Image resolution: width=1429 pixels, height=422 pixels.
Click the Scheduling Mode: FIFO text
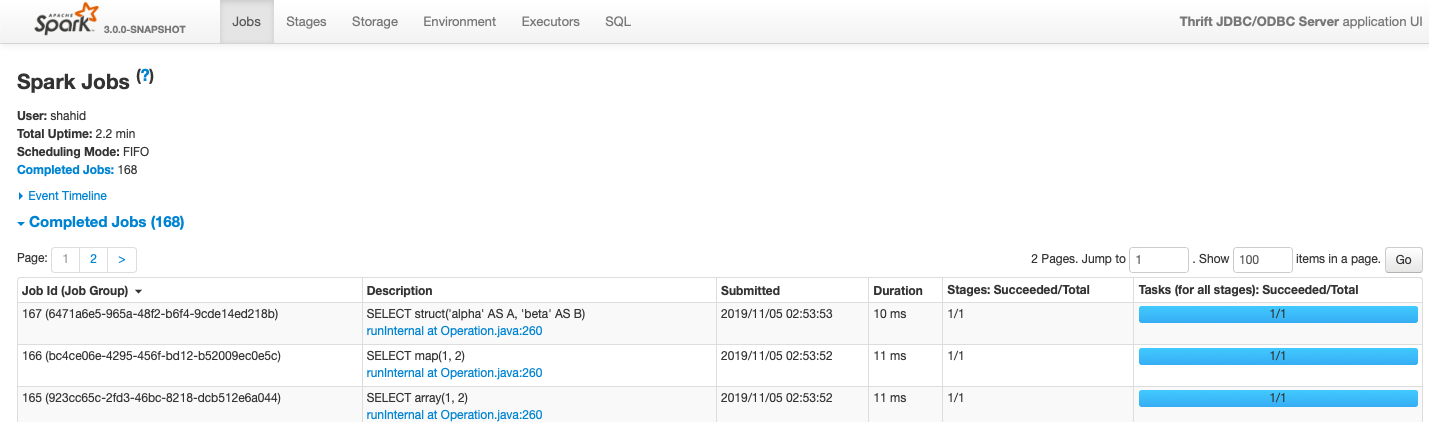click(83, 152)
